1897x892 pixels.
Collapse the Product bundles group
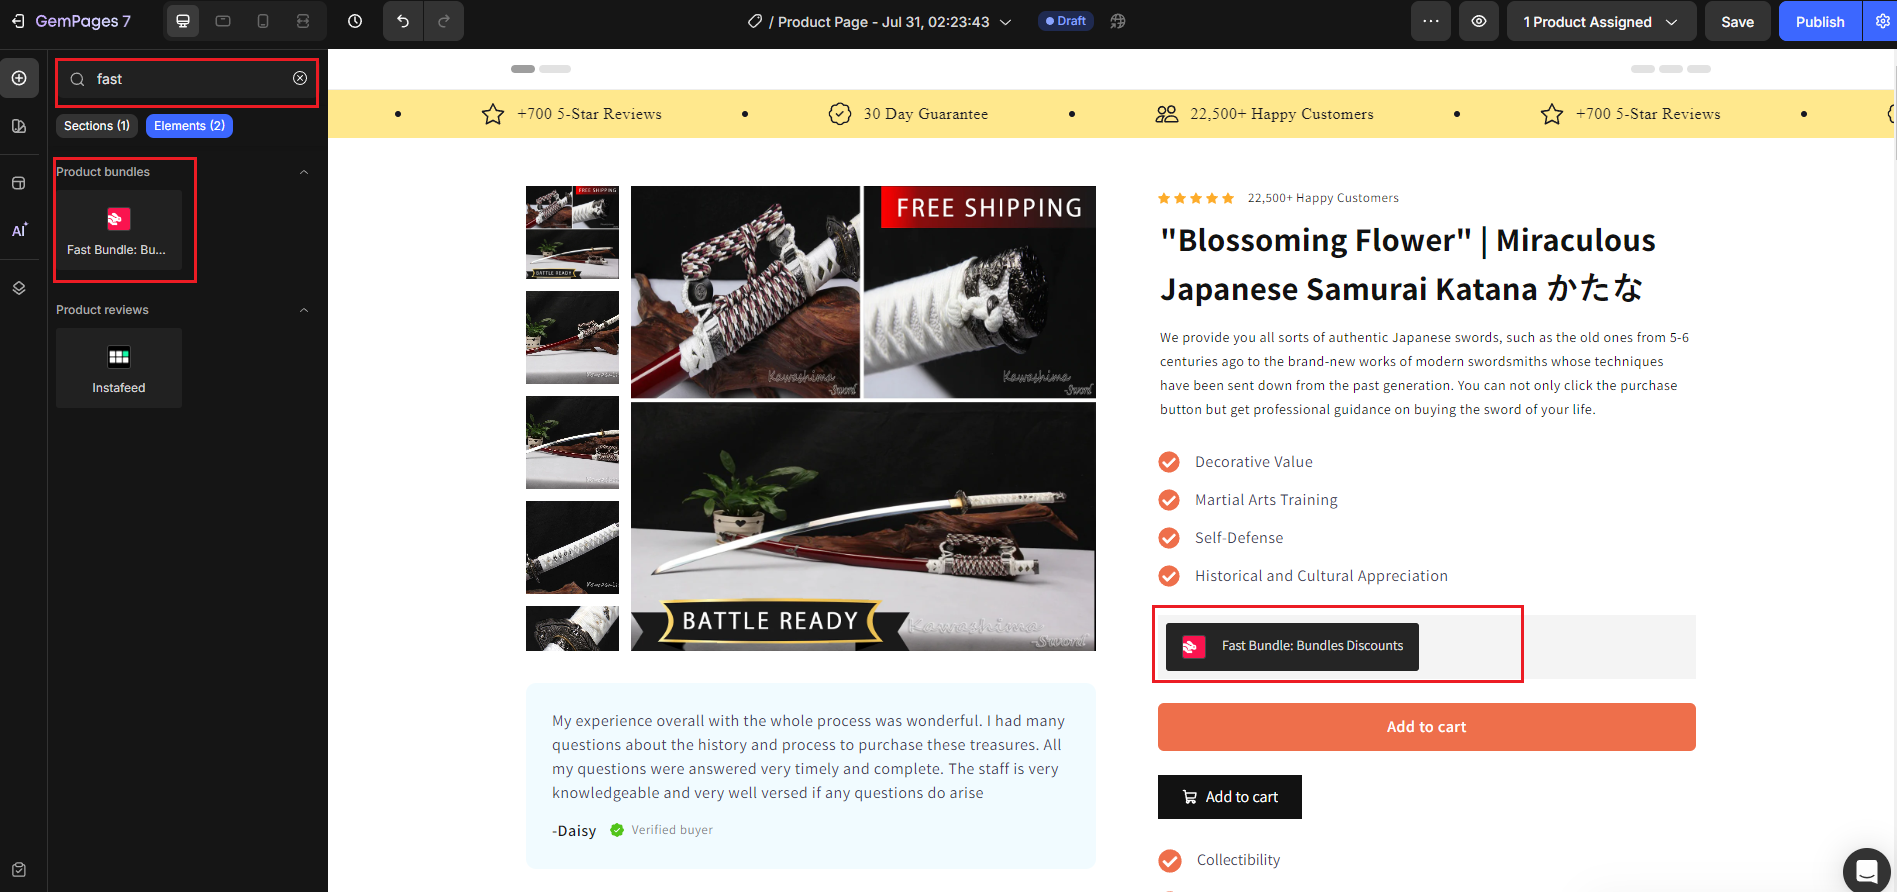coord(304,172)
